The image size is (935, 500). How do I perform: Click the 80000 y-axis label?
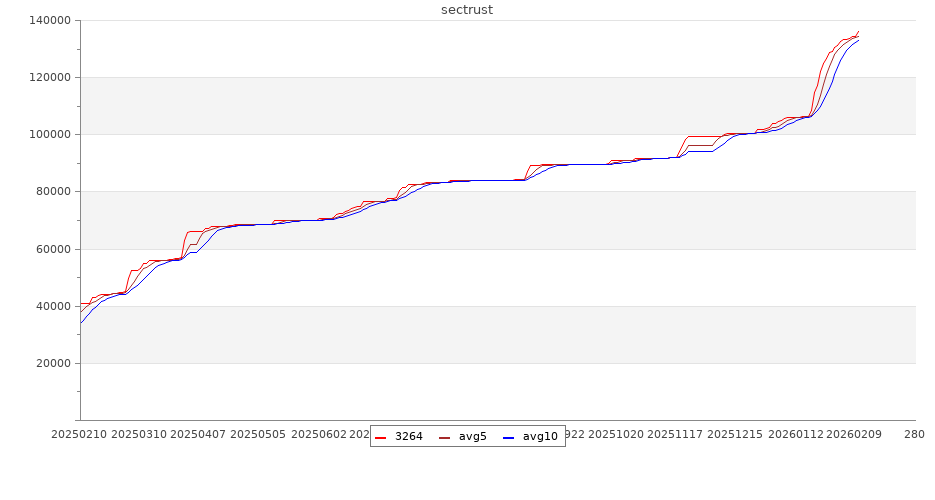point(52,191)
